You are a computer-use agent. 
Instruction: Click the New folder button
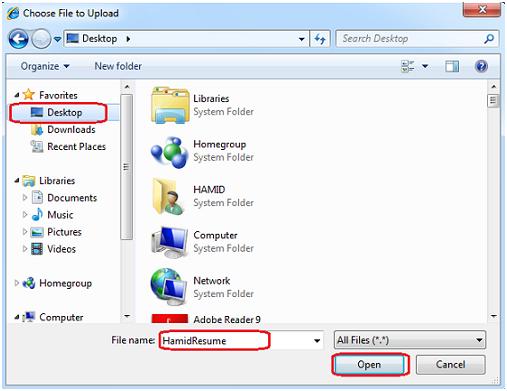pos(118,66)
